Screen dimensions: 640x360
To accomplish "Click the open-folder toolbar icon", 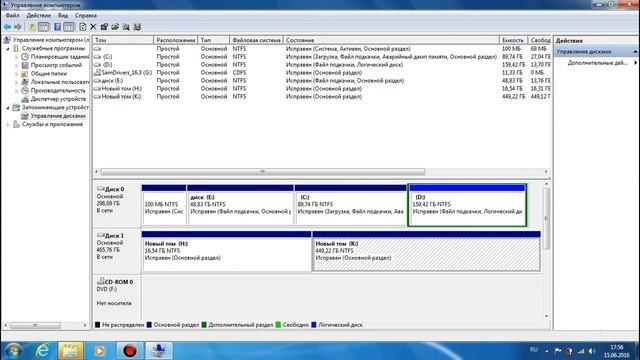I will [115, 27].
